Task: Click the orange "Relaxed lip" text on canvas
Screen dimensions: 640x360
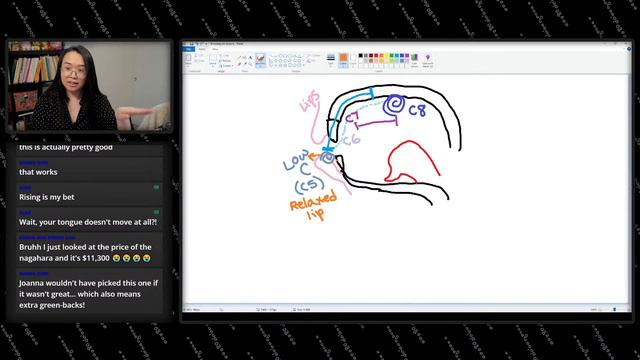Action: click(x=313, y=205)
